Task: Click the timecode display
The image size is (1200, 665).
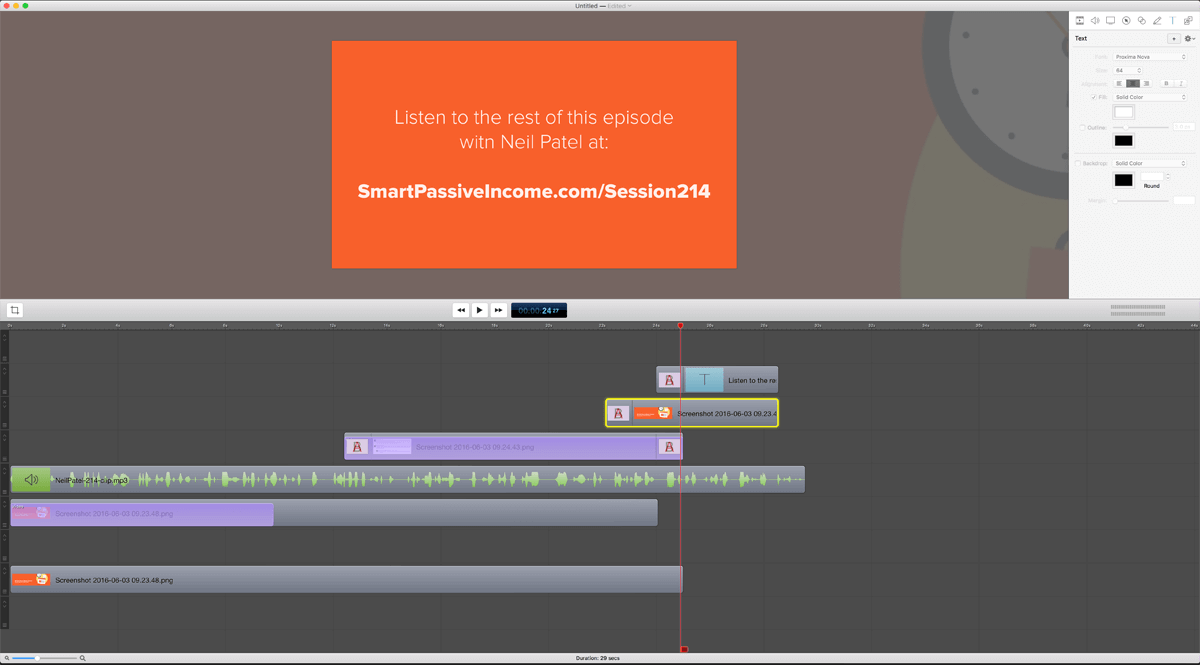Action: click(x=539, y=310)
